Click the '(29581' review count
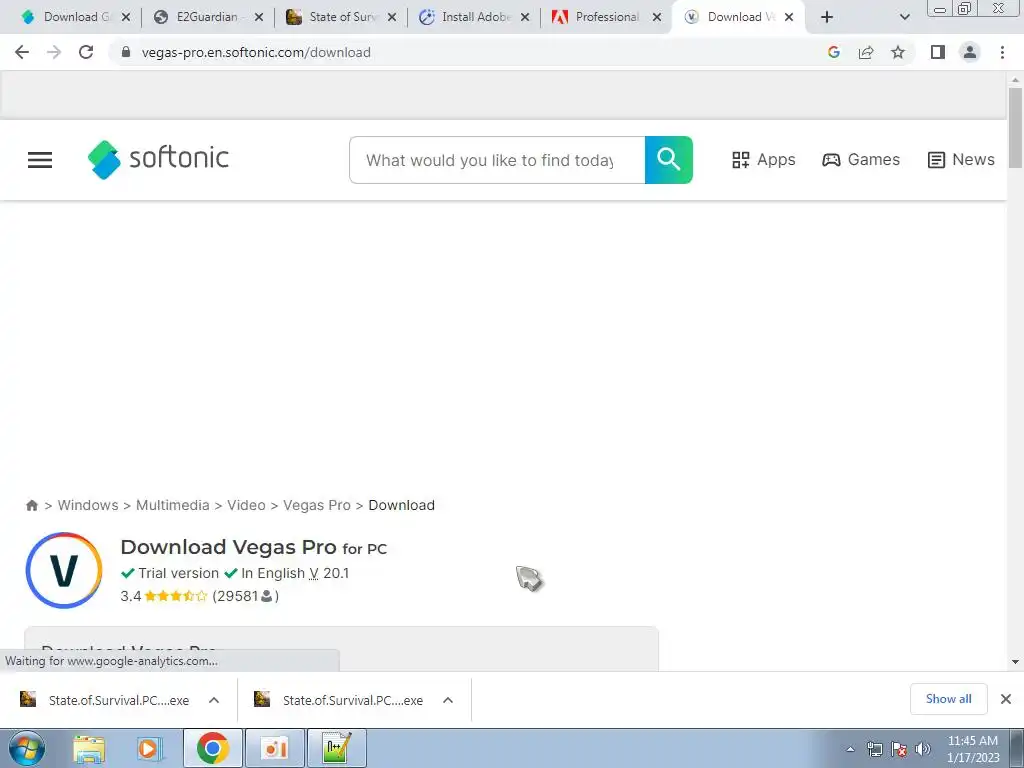Screen dimensions: 1024x768 pyautogui.click(x=235, y=596)
